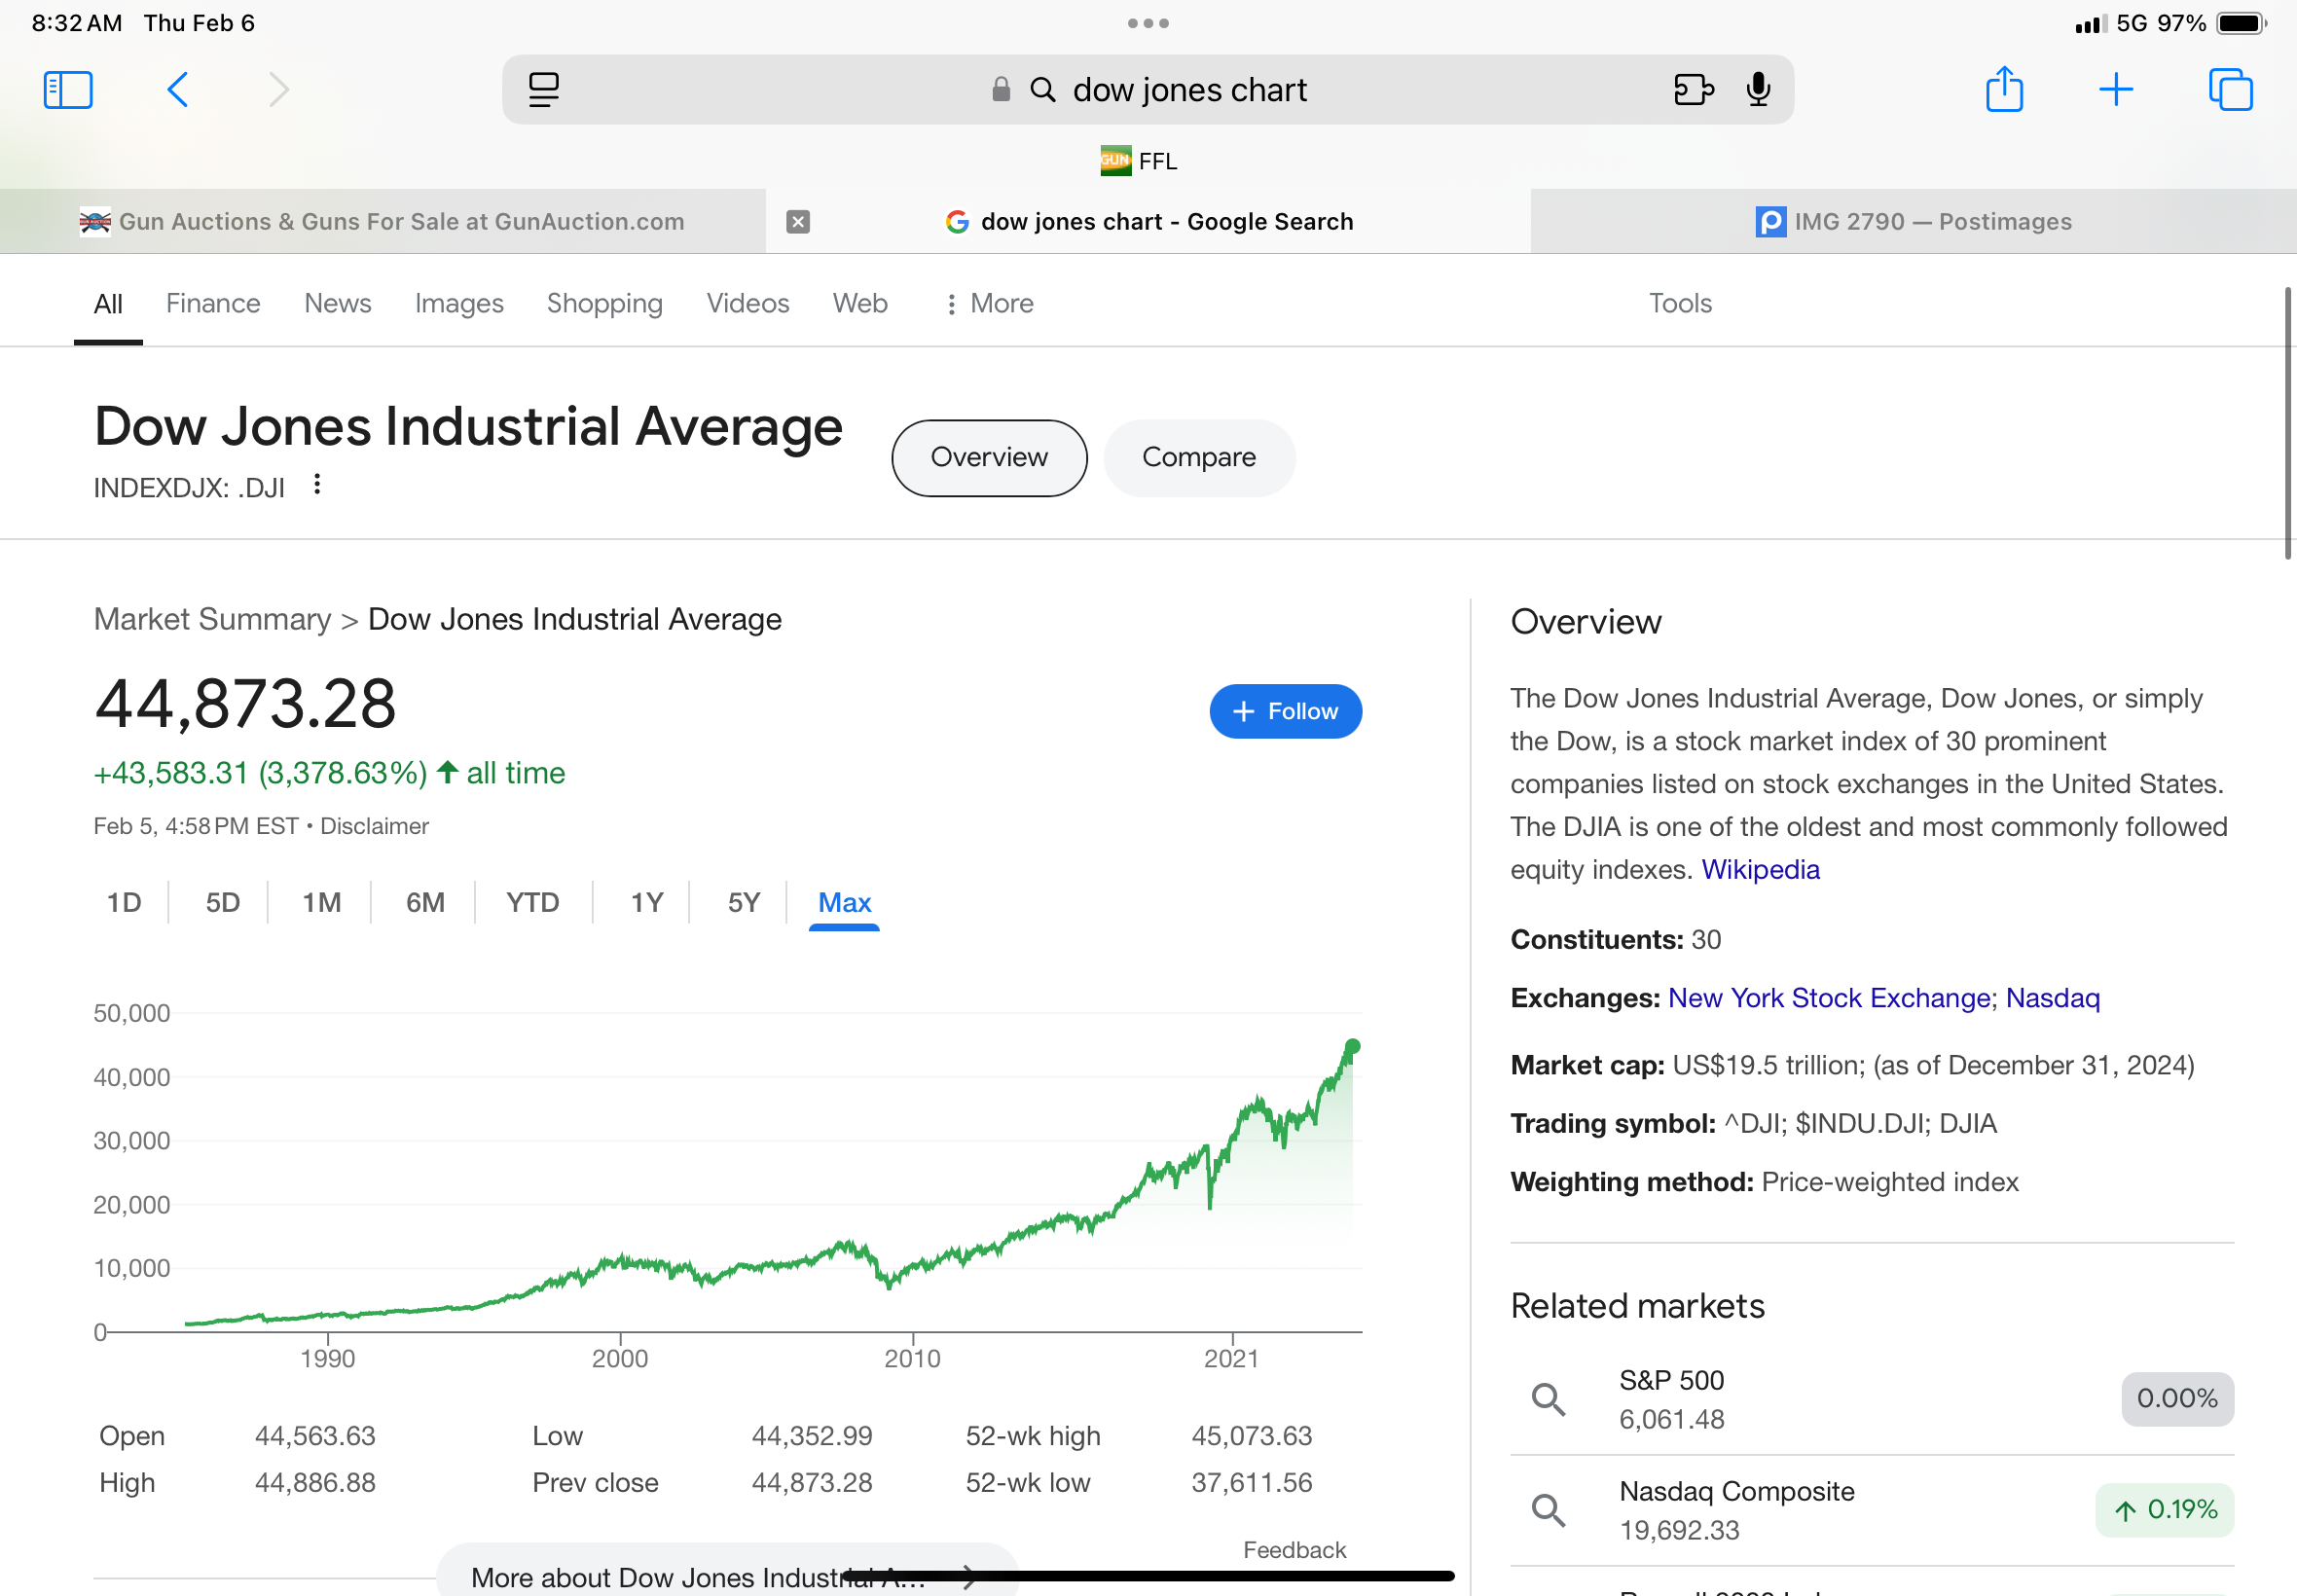Show the 5Y chart range
Screen dimensions: 2297x1596
point(744,903)
